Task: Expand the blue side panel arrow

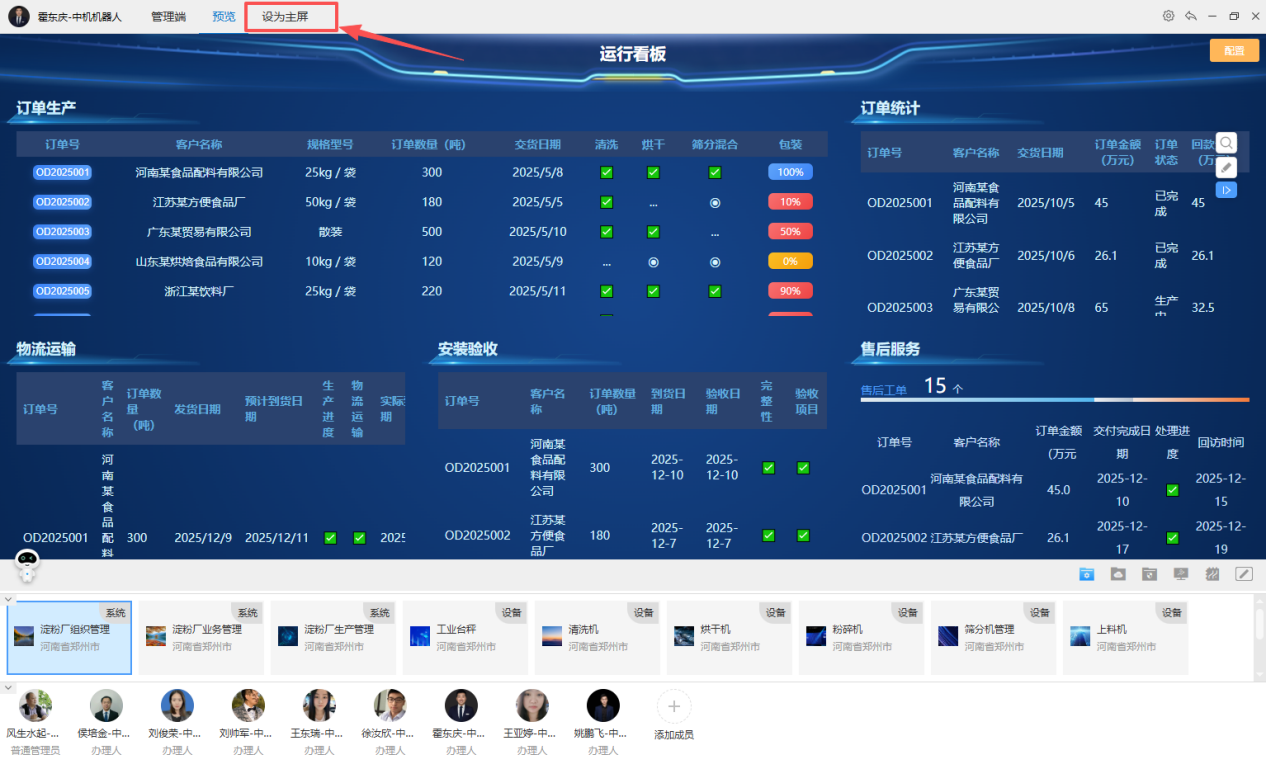Action: point(1226,190)
